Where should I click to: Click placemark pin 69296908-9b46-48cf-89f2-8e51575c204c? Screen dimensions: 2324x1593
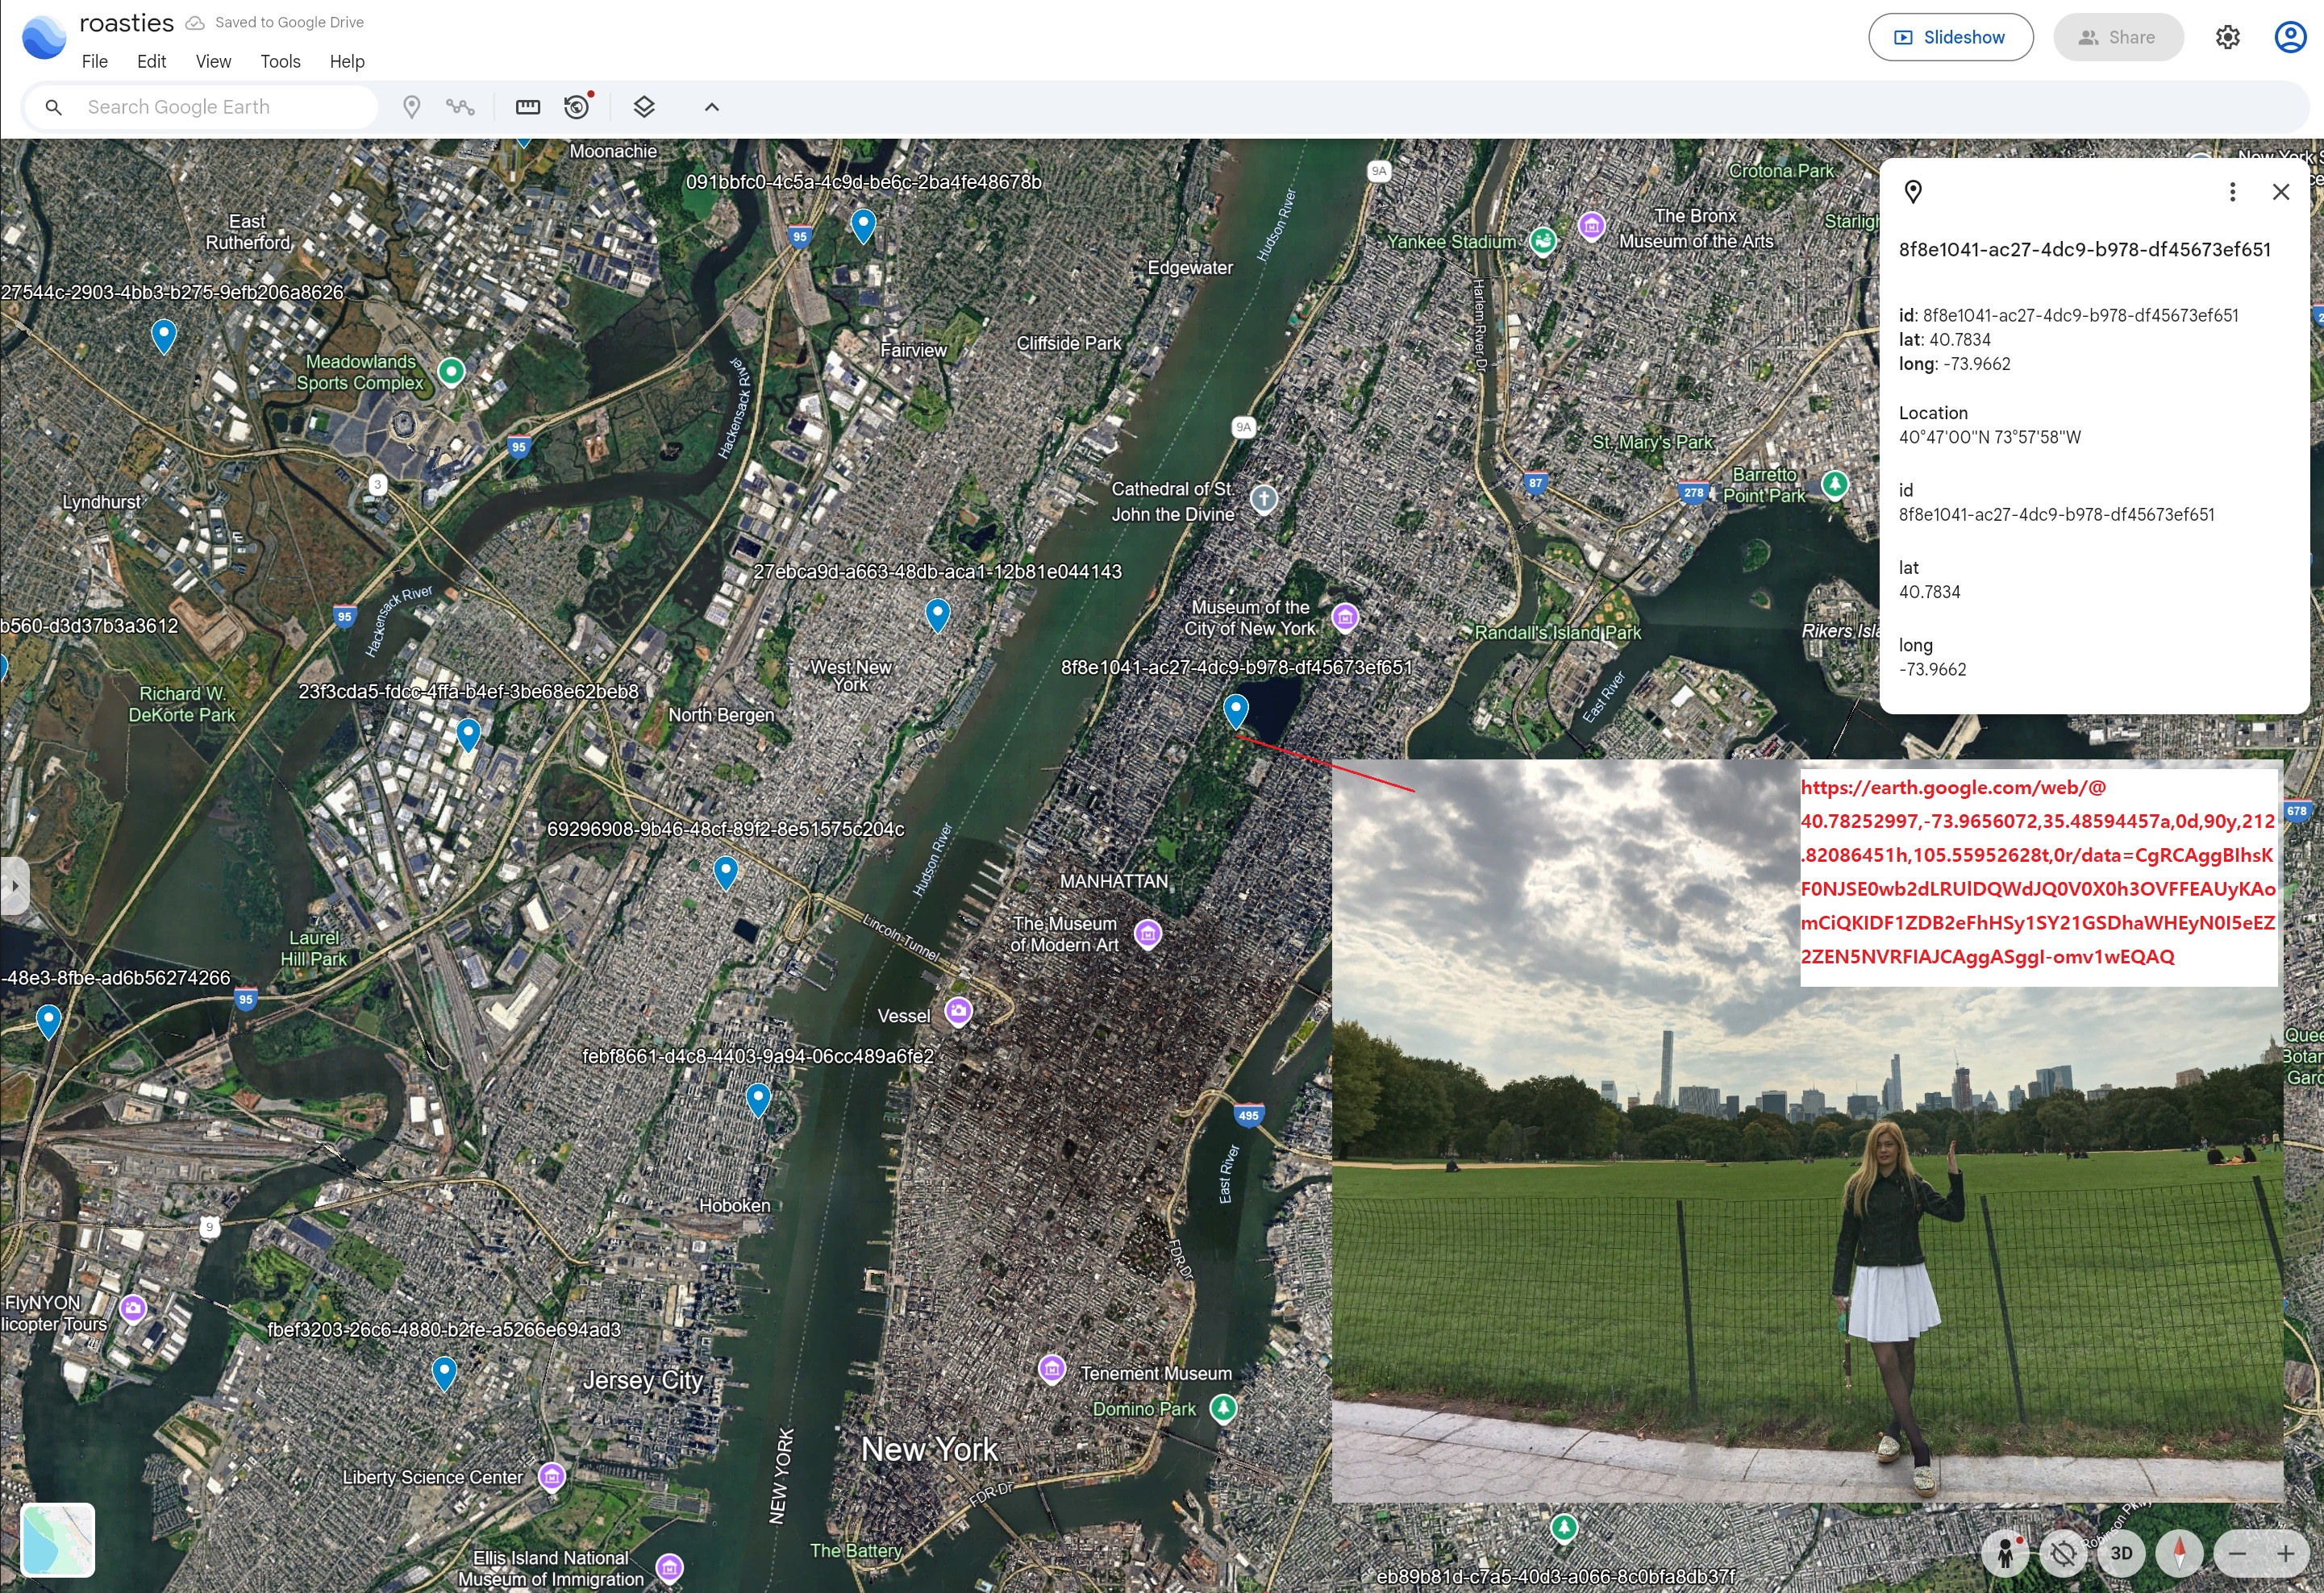pyautogui.click(x=726, y=873)
